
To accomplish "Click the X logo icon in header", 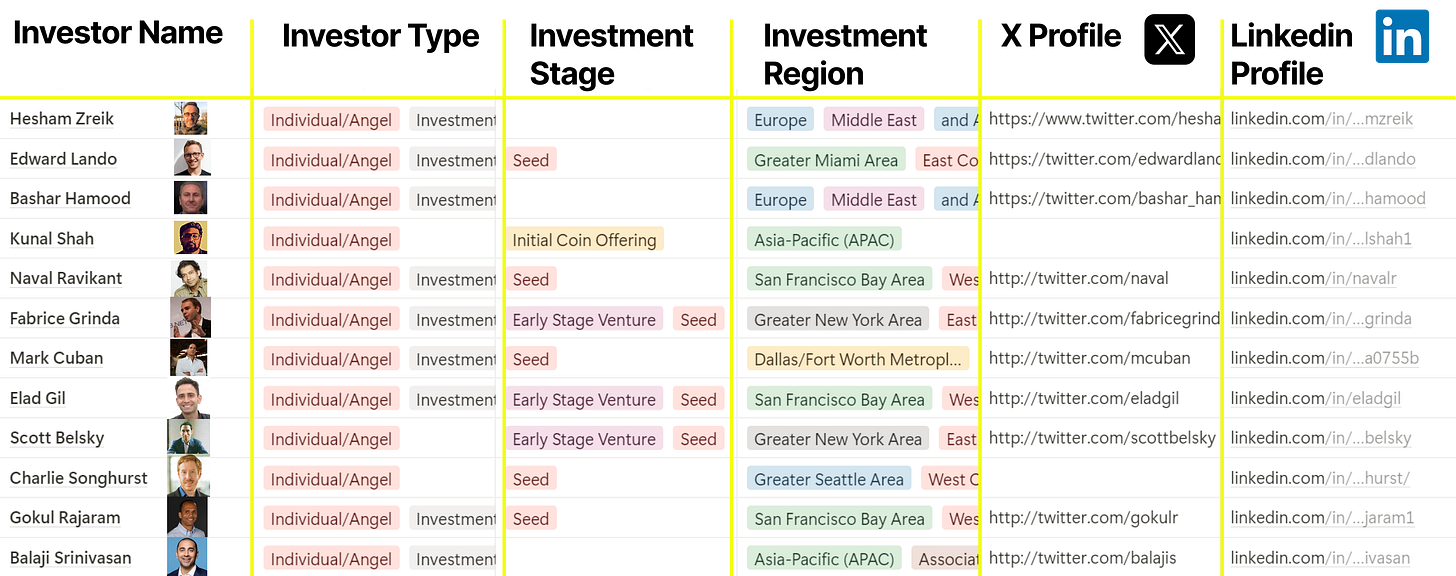I will coord(1169,40).
